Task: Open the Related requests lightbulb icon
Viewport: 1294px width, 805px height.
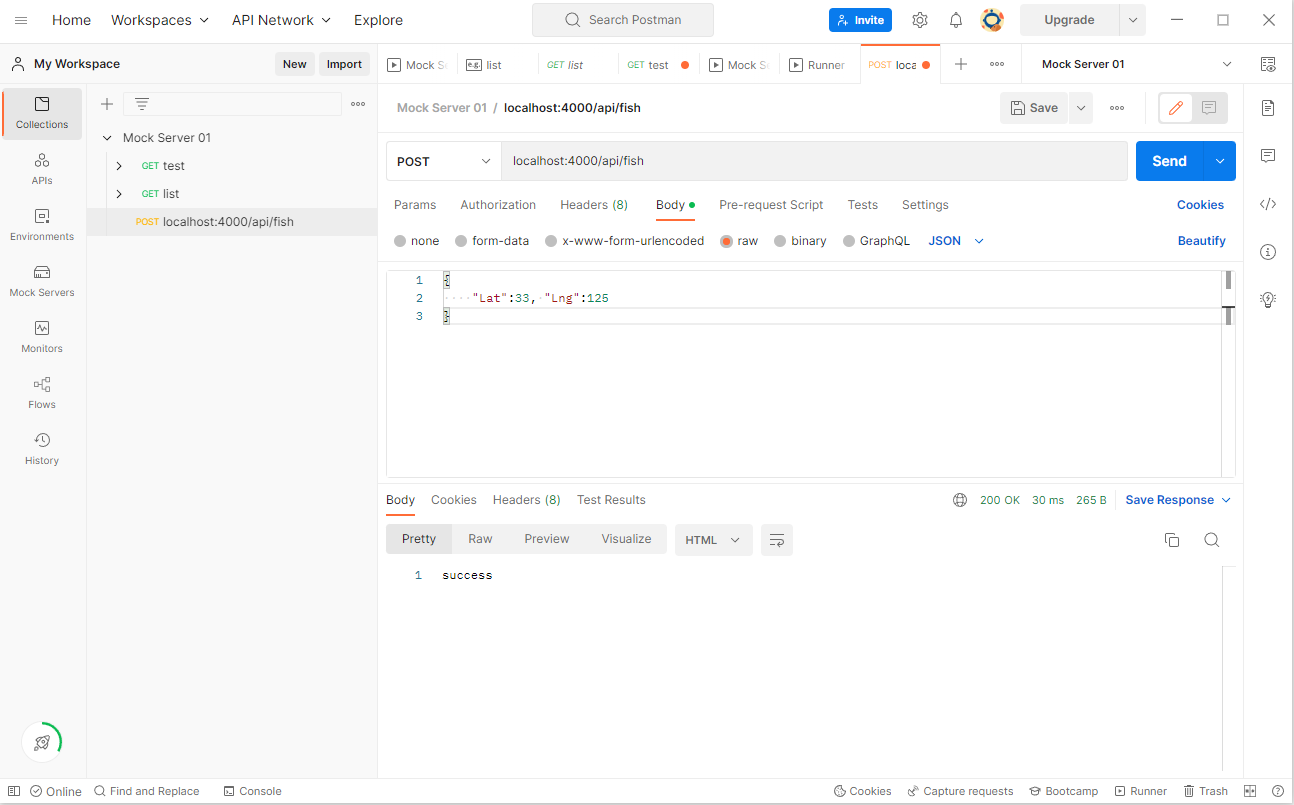Action: click(x=1268, y=299)
